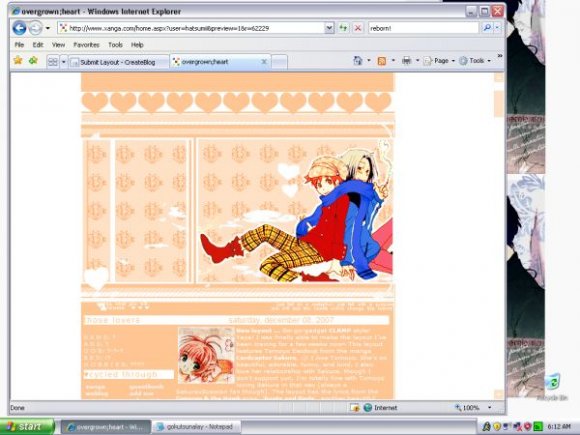Open the search provider options dropdown

pos(497,28)
